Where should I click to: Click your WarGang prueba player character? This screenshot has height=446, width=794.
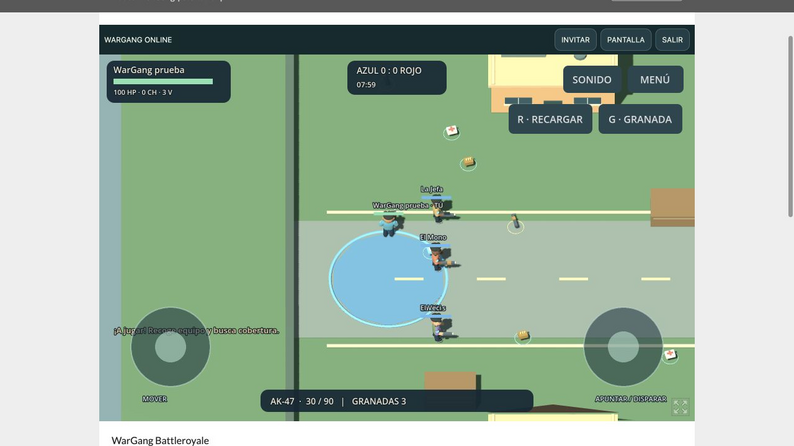(x=389, y=225)
